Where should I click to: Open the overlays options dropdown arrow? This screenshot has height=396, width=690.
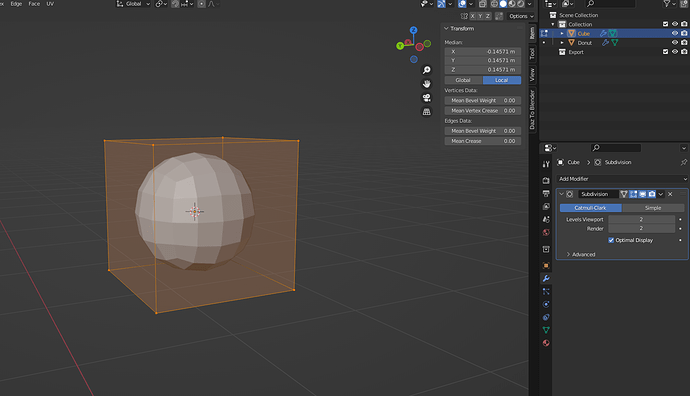(470, 4)
